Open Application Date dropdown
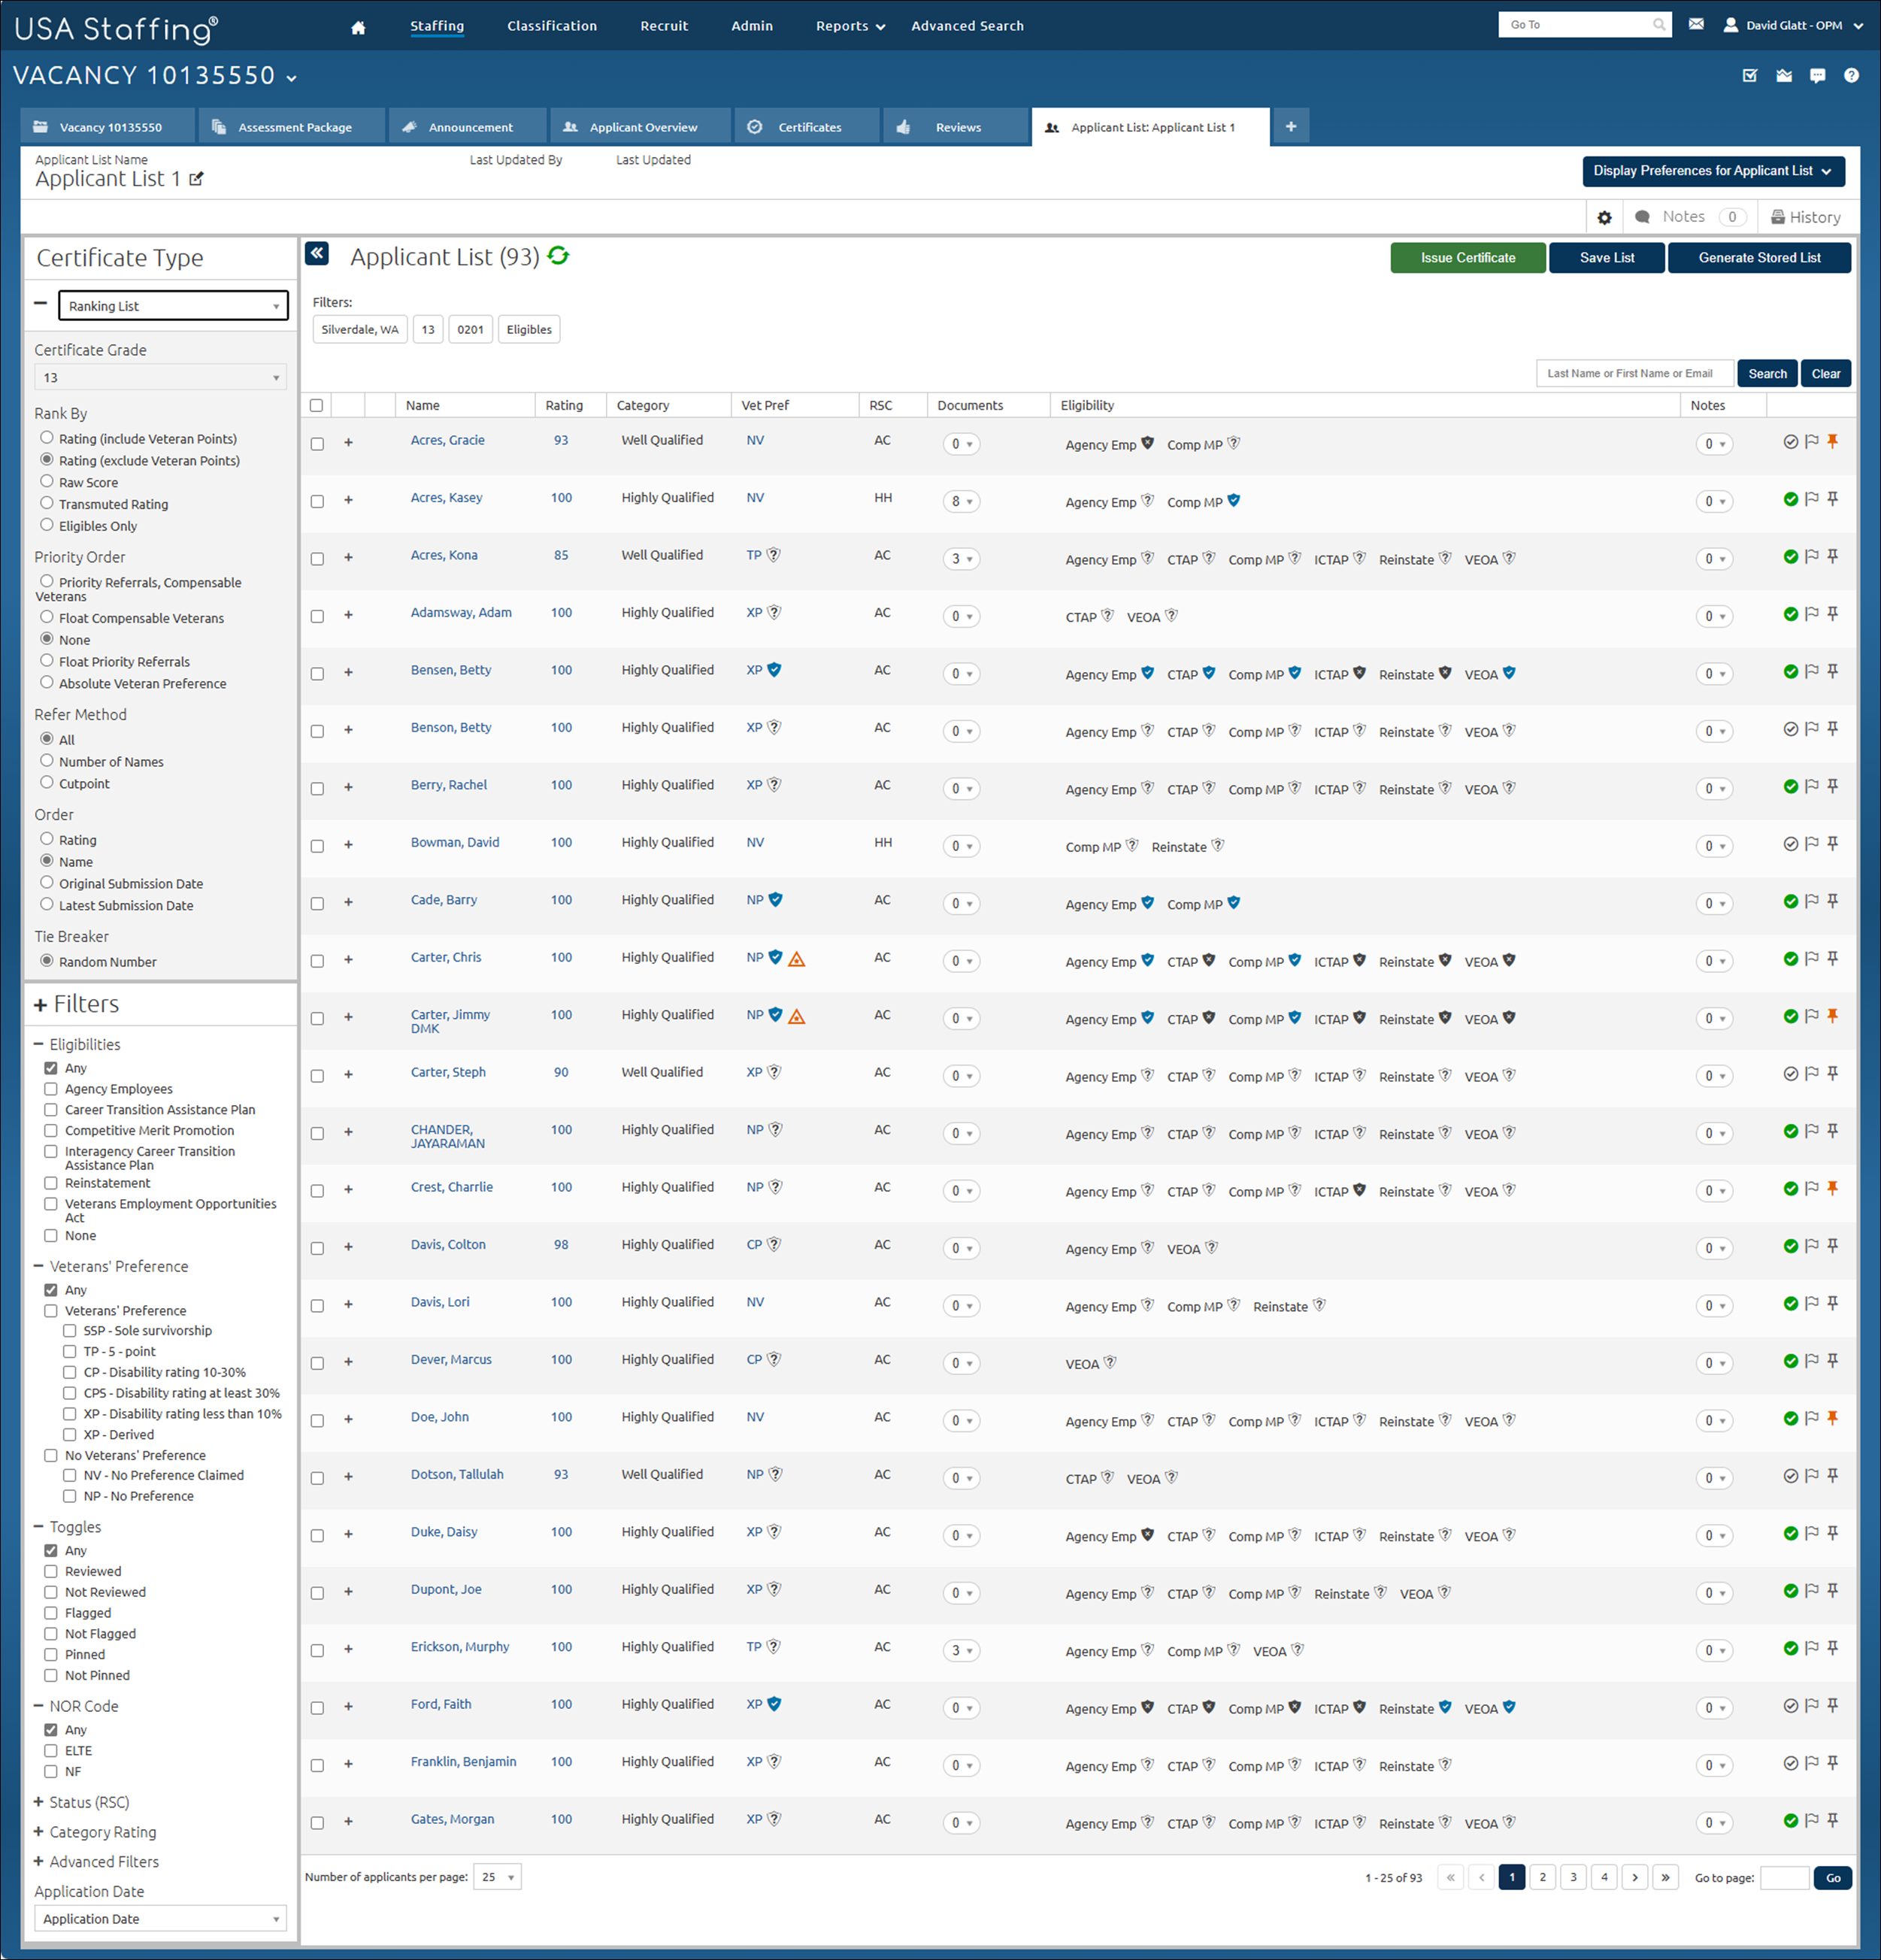1881x1960 pixels. (160, 1919)
